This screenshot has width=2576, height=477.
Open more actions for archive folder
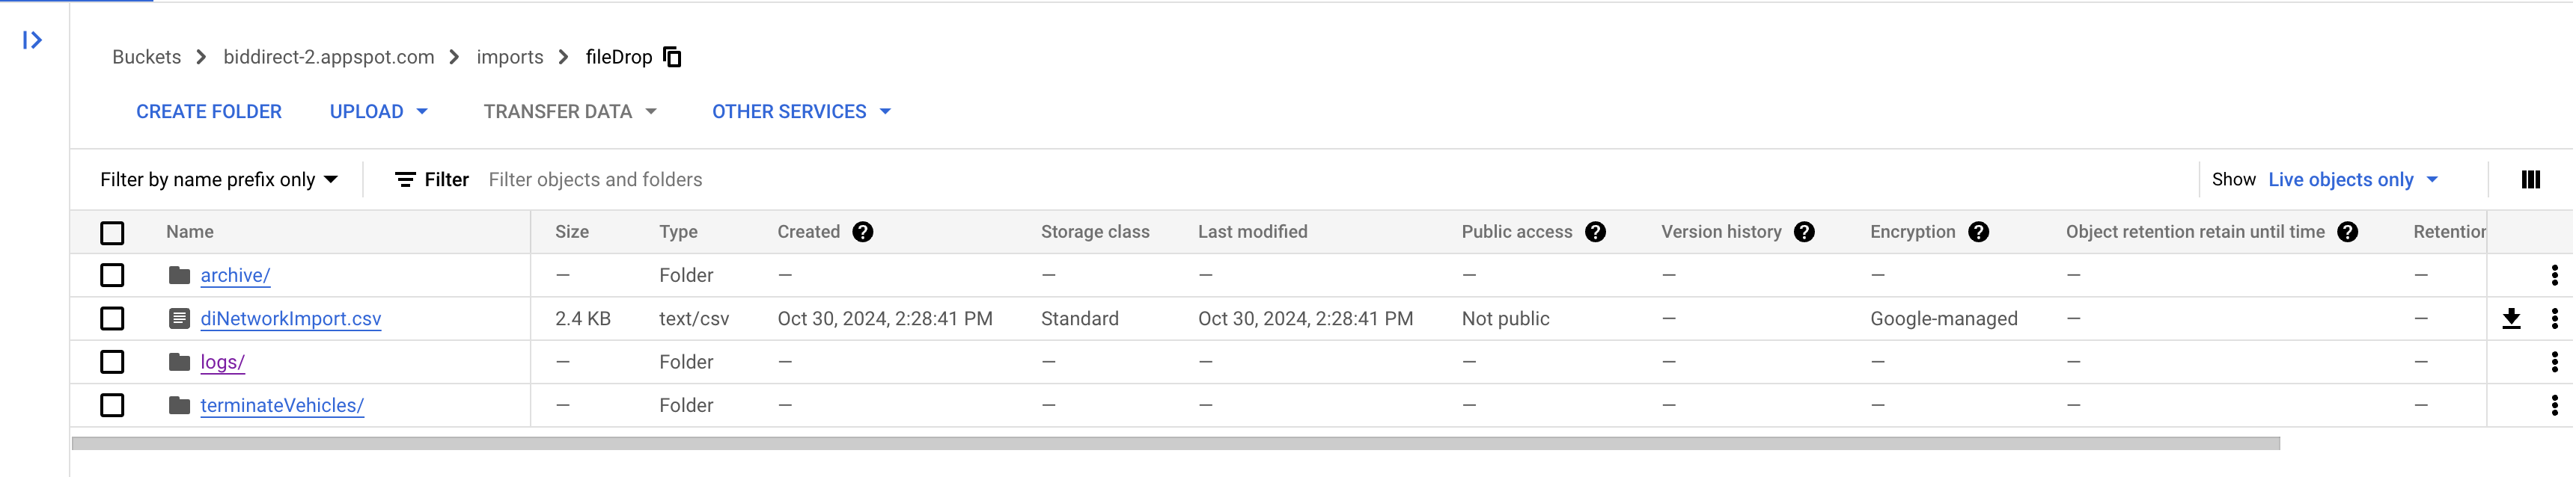coord(2554,275)
